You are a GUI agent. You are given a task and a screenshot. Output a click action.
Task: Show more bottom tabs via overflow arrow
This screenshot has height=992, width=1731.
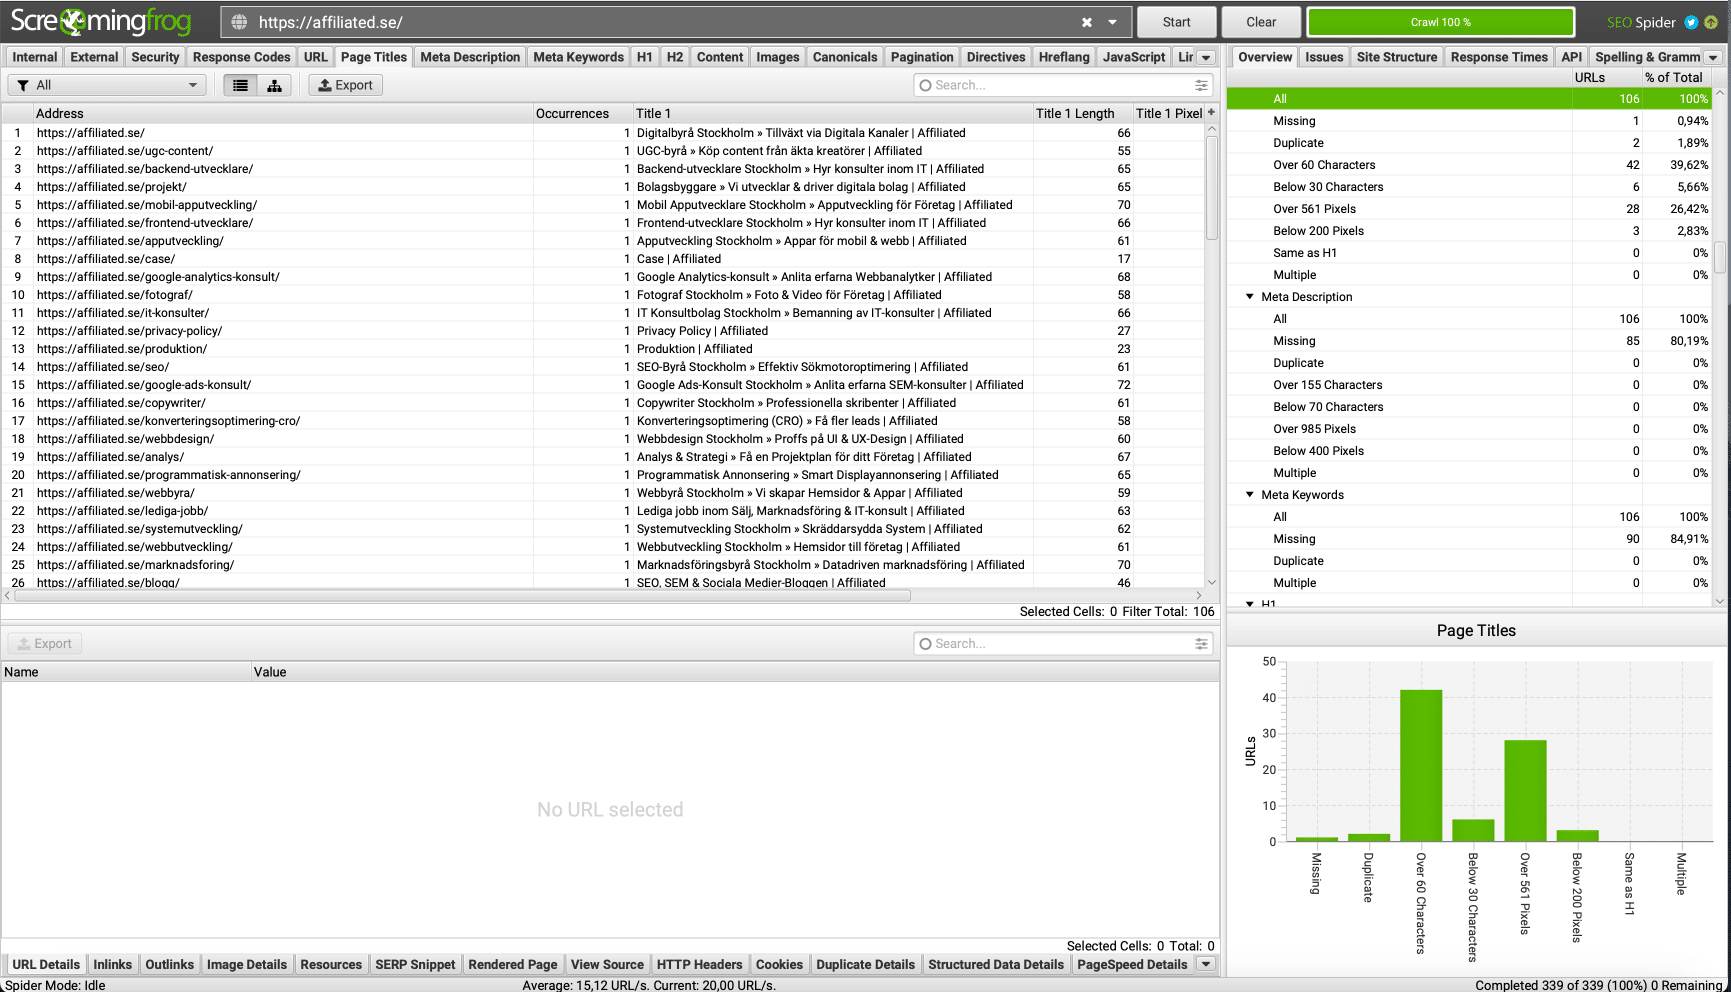point(1206,964)
